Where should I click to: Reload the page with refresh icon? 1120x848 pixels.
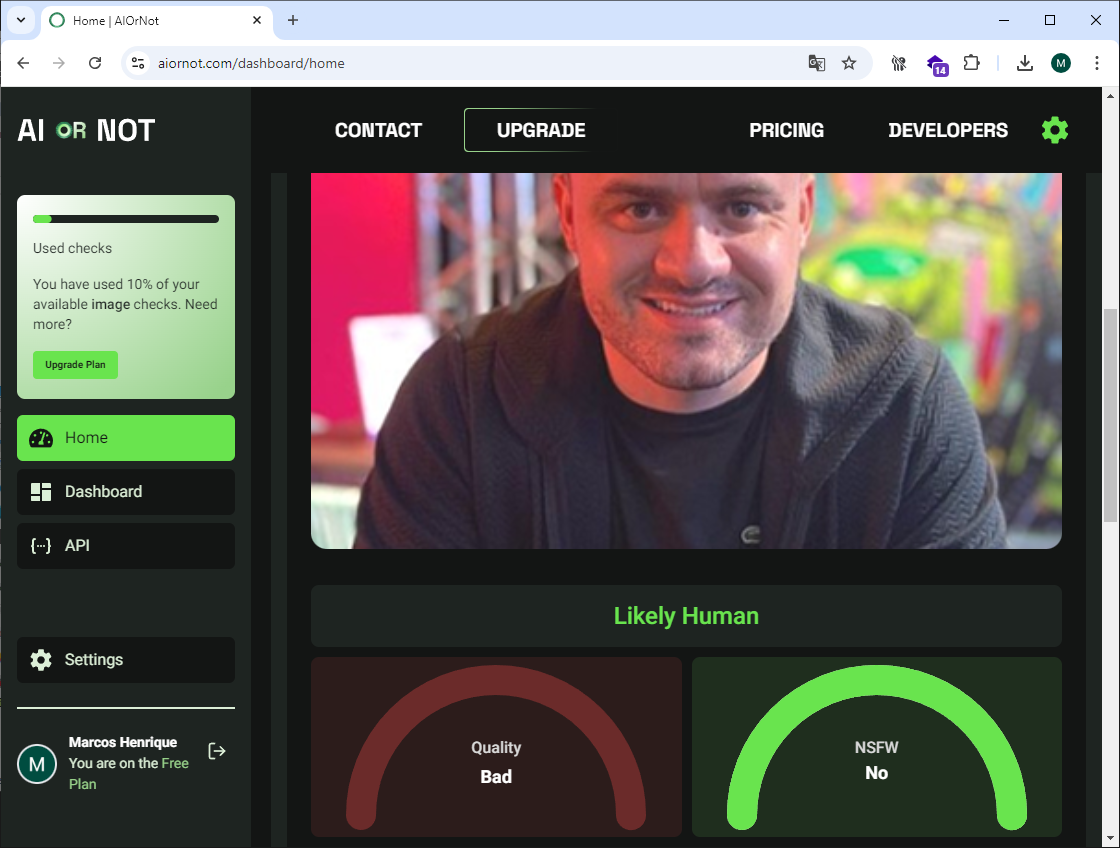tap(95, 63)
